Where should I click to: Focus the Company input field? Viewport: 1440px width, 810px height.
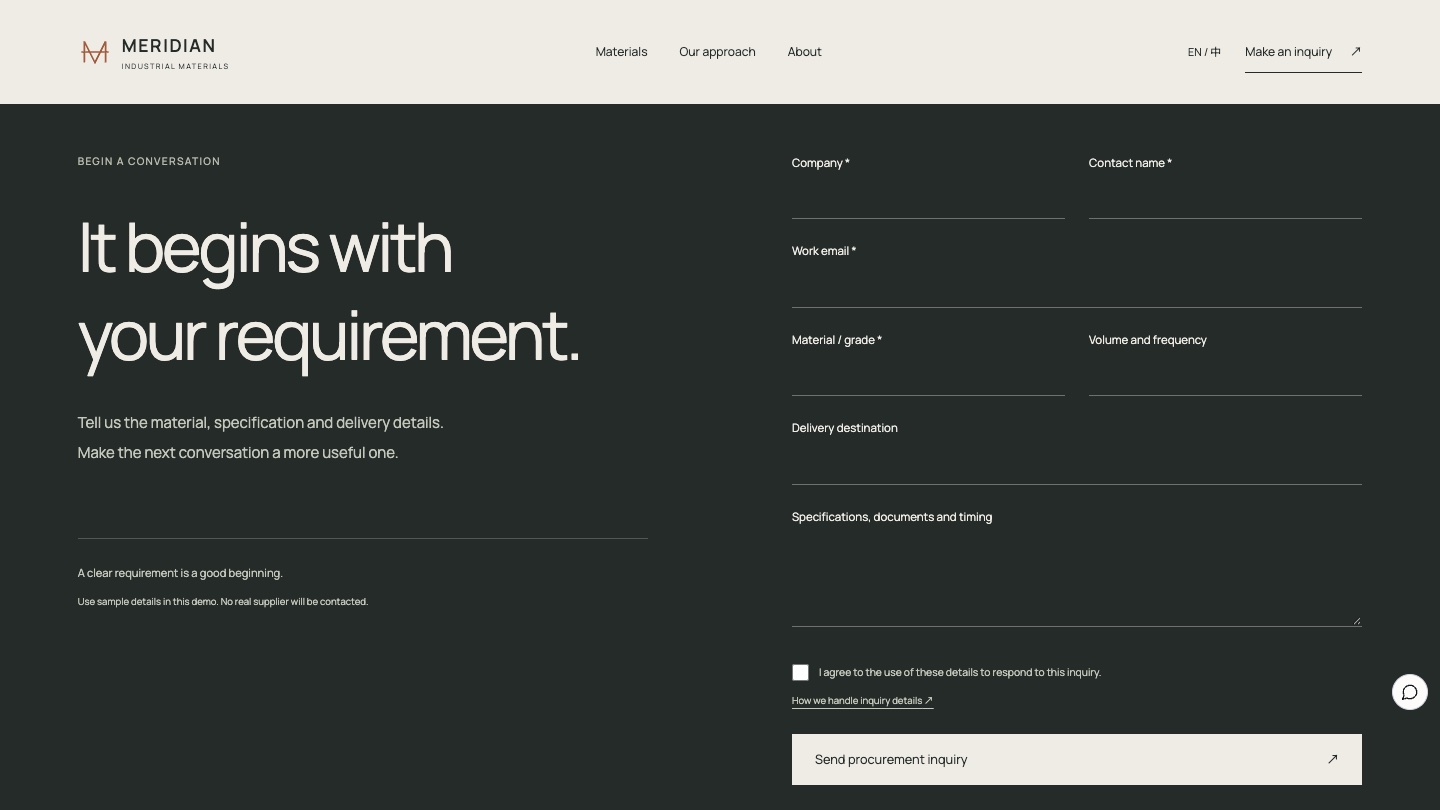click(928, 198)
